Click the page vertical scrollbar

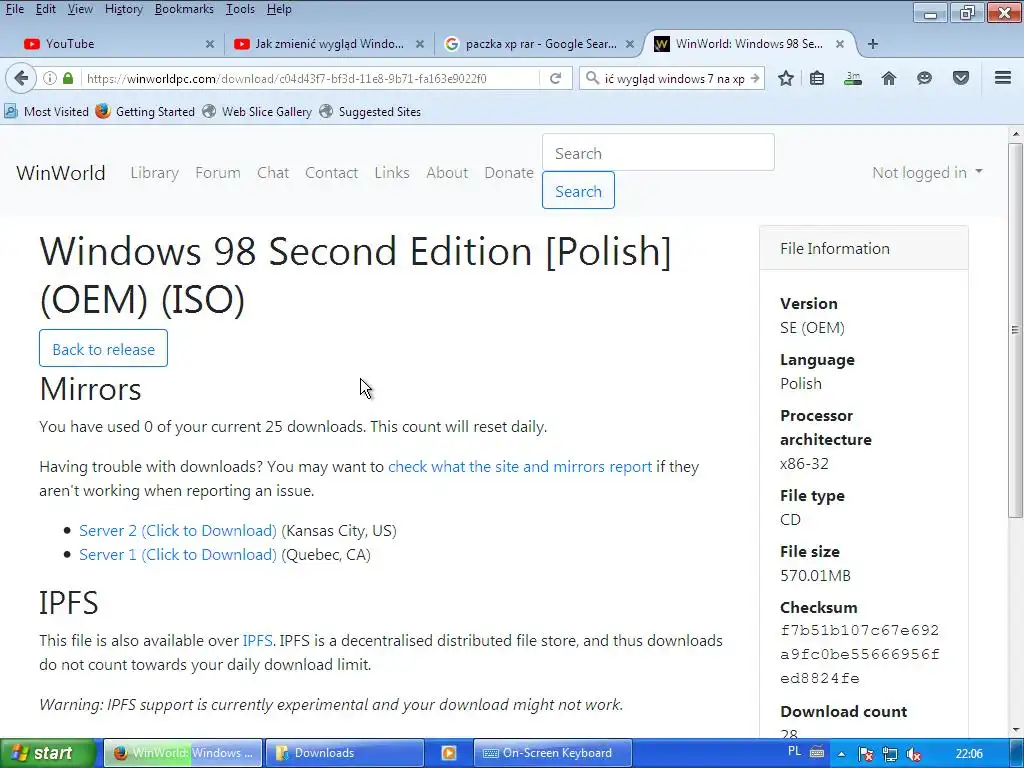(1016, 330)
